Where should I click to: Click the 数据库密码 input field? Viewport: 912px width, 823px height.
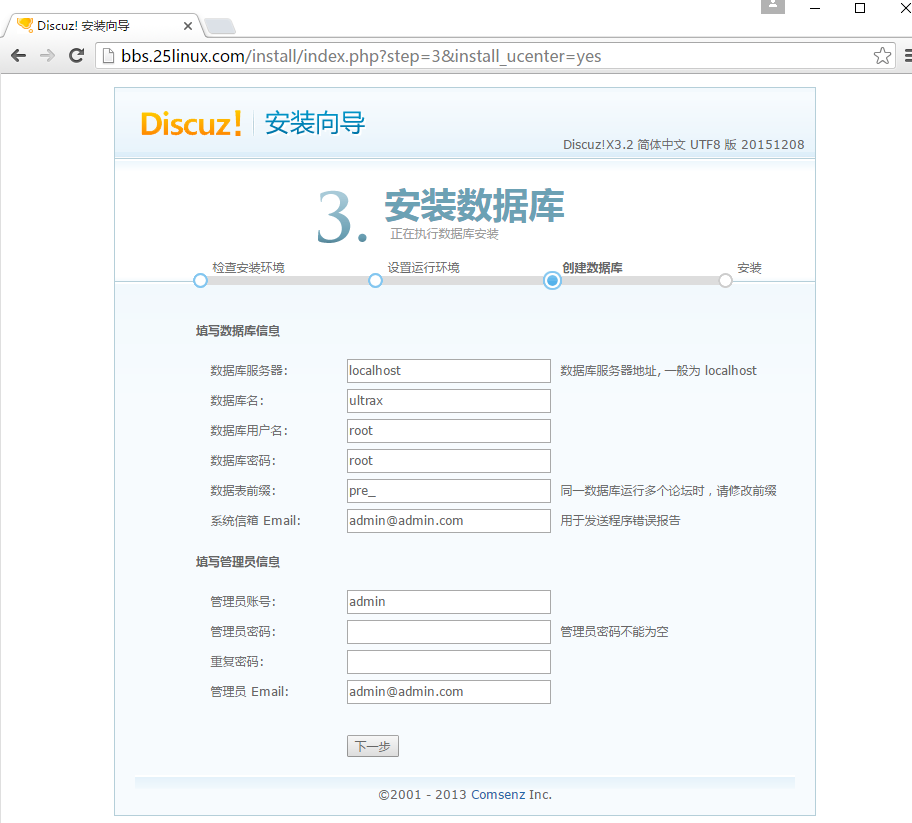pos(448,461)
